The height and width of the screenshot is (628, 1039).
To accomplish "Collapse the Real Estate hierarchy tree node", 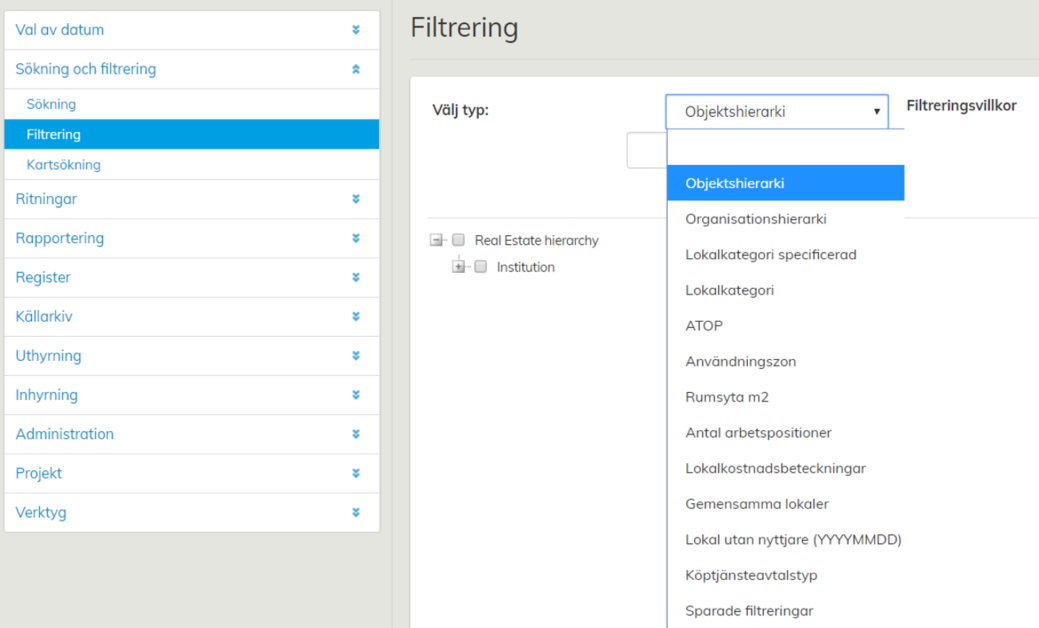I will click(436, 240).
